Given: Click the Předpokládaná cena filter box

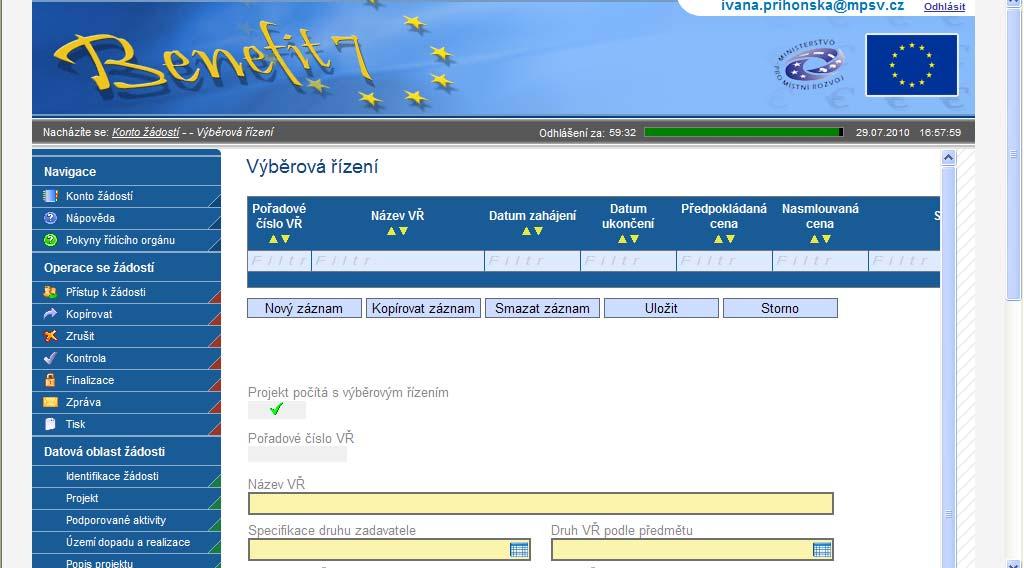Looking at the screenshot, I should pyautogui.click(x=724, y=261).
